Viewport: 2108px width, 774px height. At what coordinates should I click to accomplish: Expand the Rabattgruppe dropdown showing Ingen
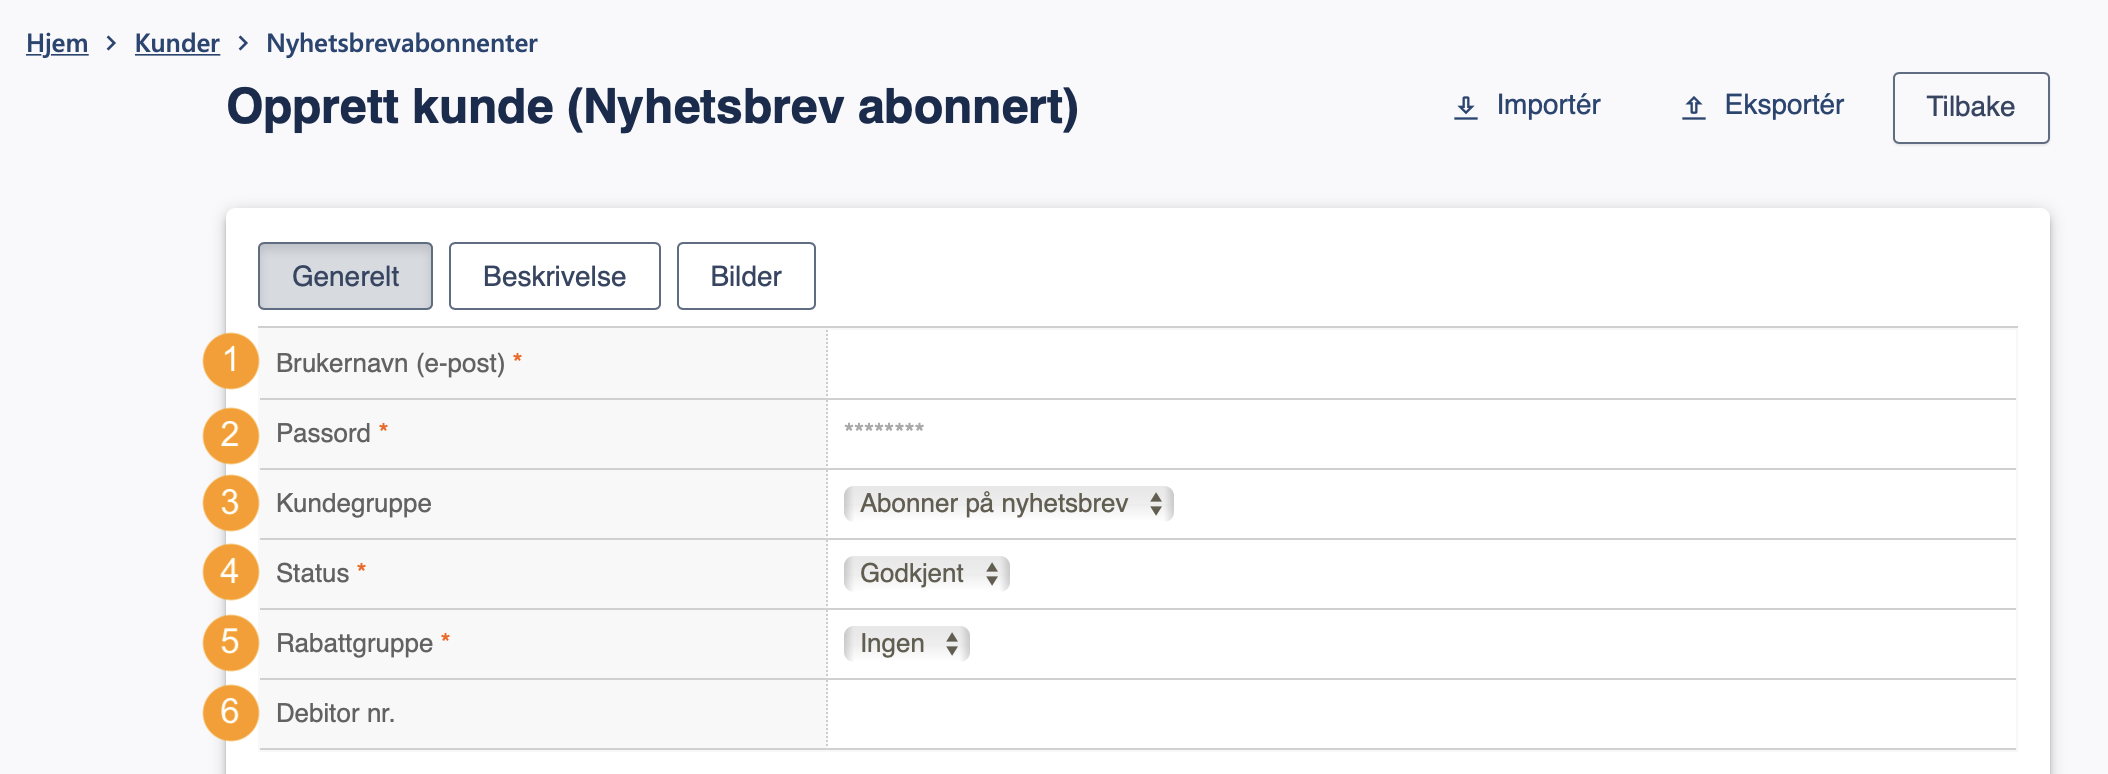(x=906, y=643)
